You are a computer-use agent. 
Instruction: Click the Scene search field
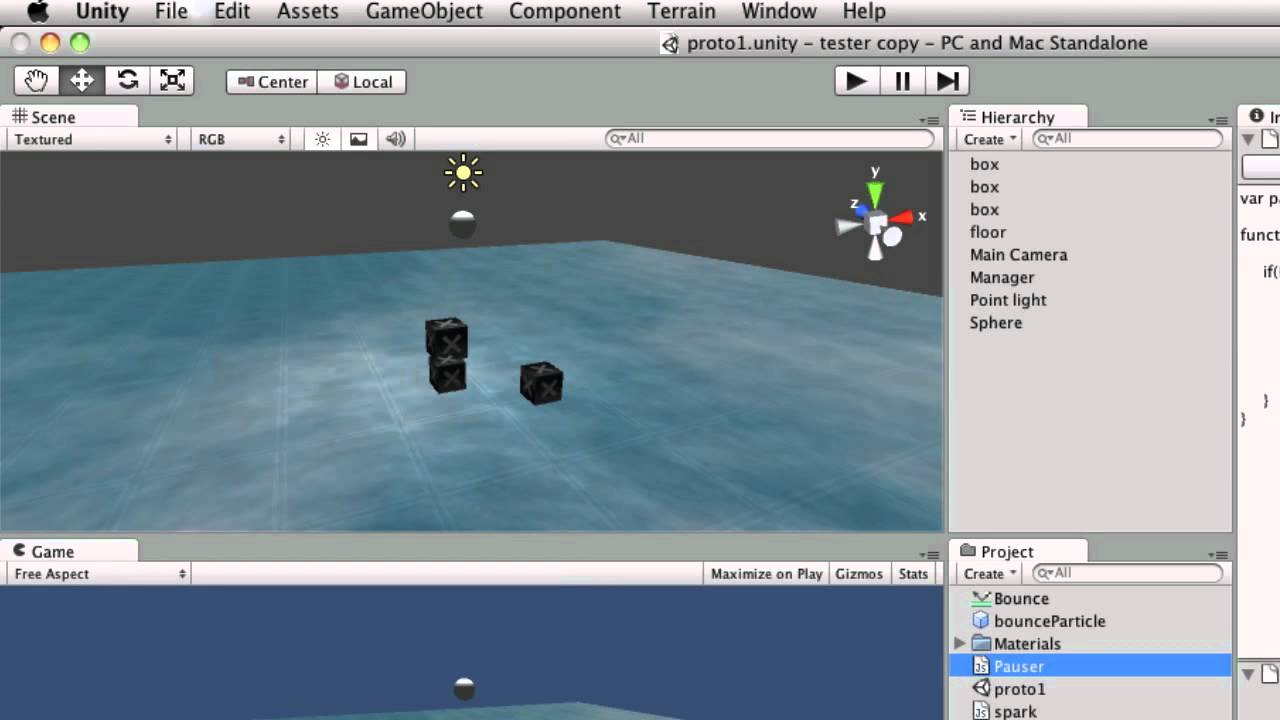click(769, 139)
